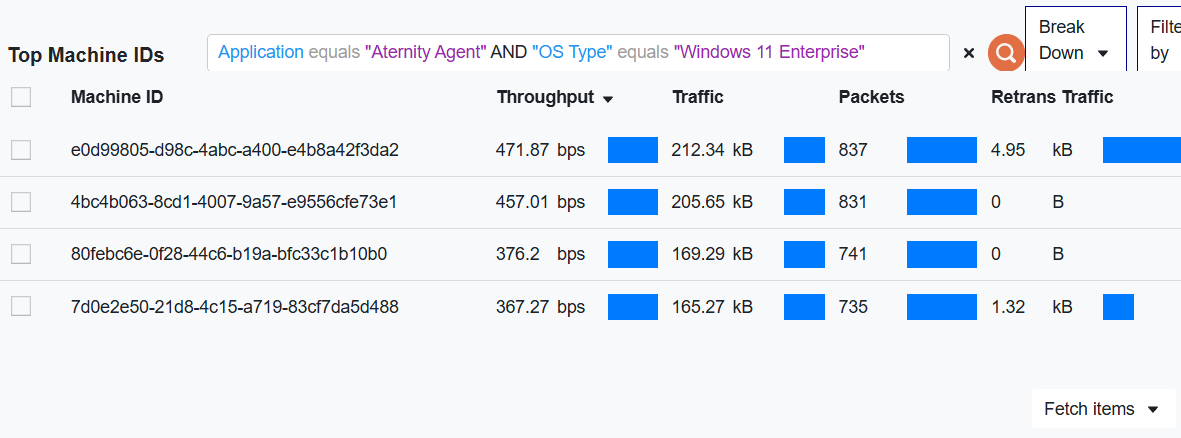The height and width of the screenshot is (438, 1181).
Task: Tick checkbox for machine 80febc6e-0f28-44c6-b19a-bfc33c1b10b0
Action: (21, 254)
